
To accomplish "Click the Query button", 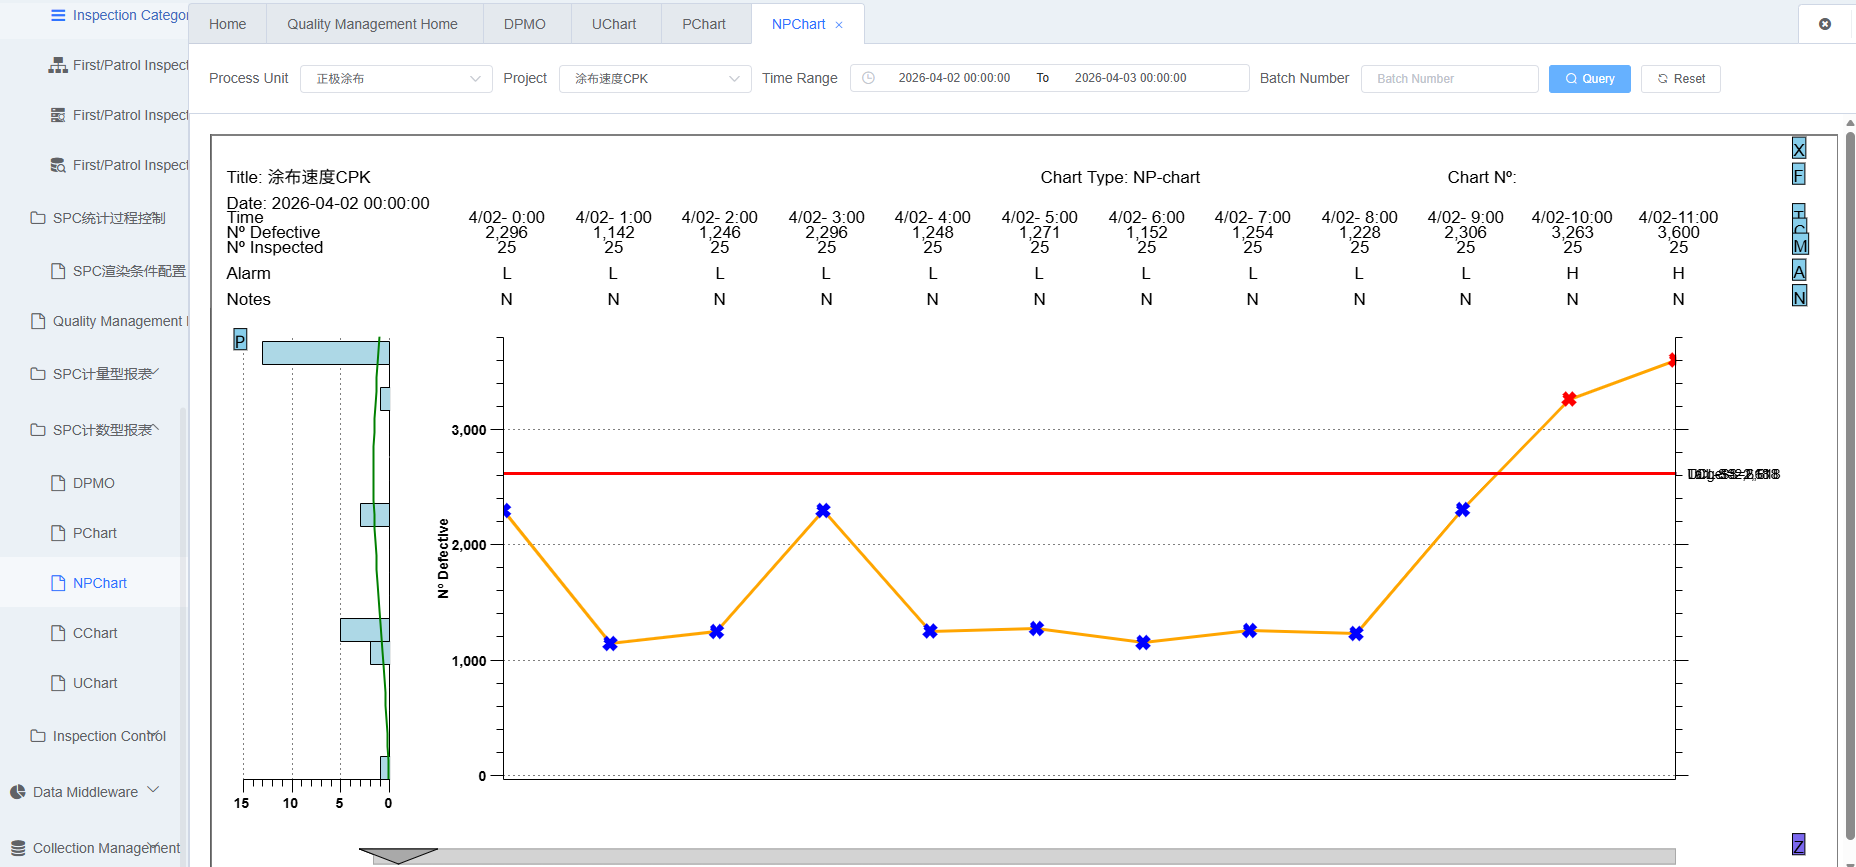I will tap(1589, 79).
